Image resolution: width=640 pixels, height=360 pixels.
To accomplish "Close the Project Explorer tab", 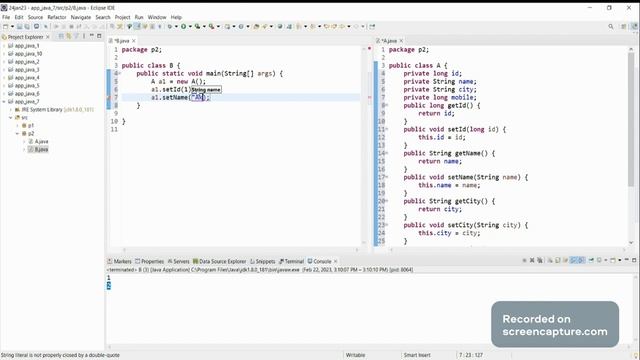I will (48, 37).
